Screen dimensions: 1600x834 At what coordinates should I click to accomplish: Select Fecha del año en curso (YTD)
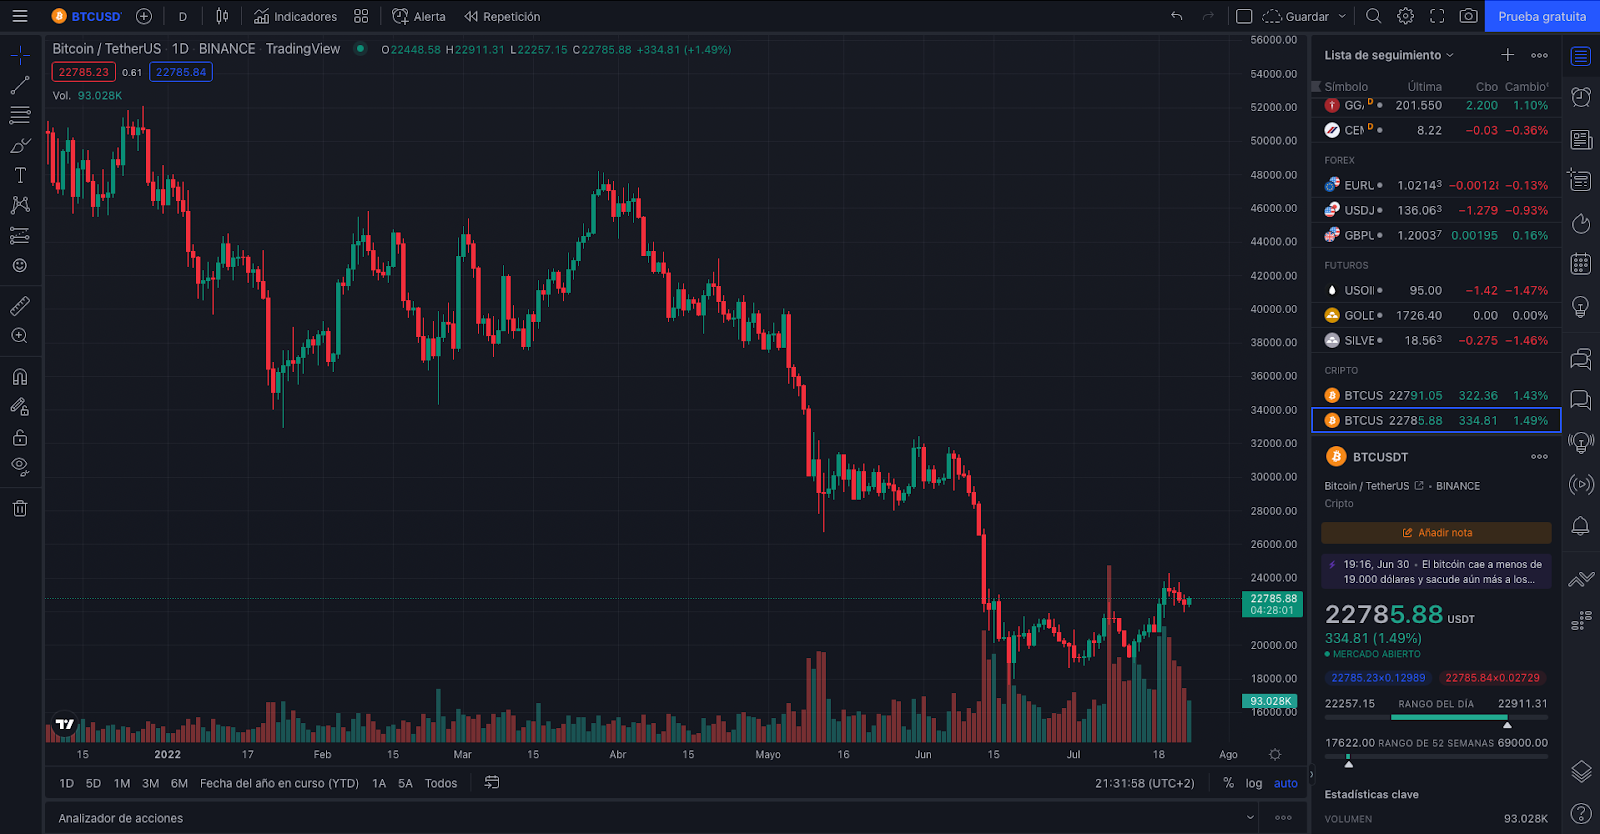pyautogui.click(x=279, y=783)
